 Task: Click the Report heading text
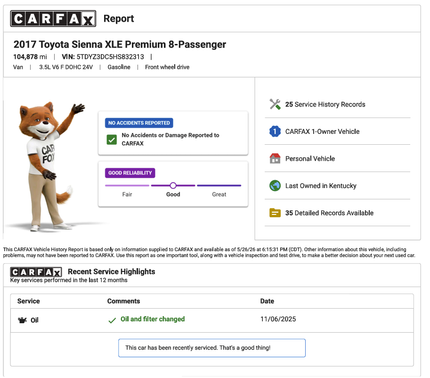click(119, 19)
